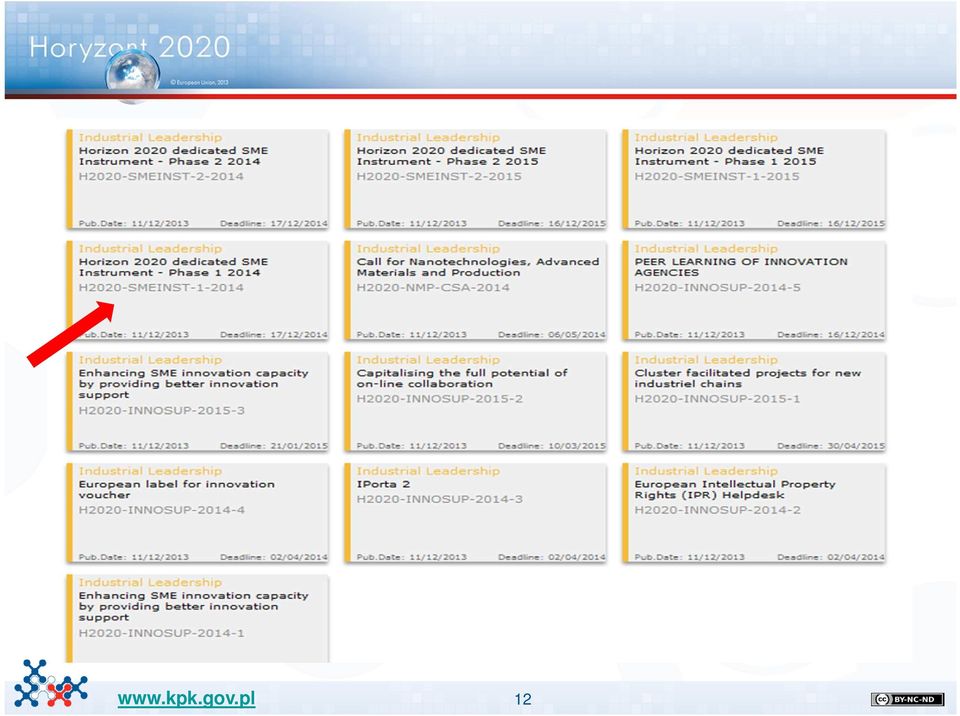
Task: Select the H2020-INNOSUP-2015-2 call code
Action: (x=440, y=399)
